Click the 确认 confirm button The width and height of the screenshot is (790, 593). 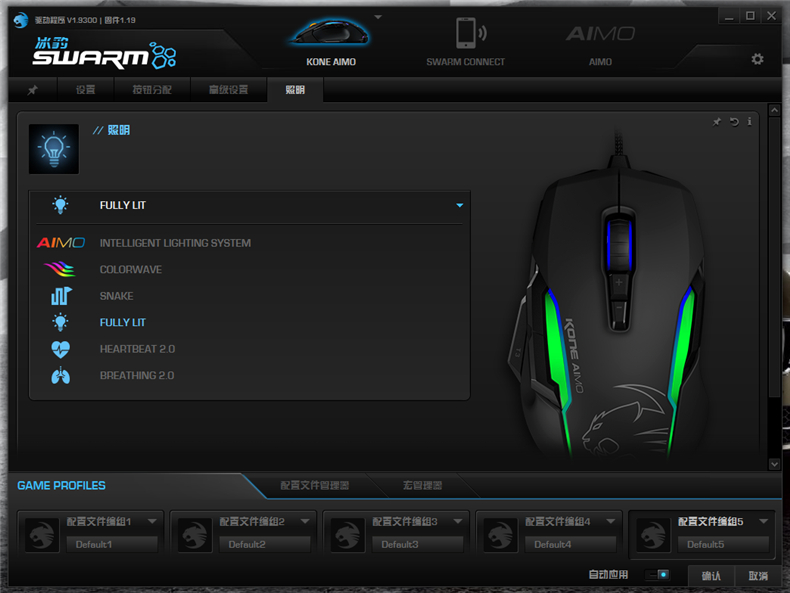tap(711, 576)
